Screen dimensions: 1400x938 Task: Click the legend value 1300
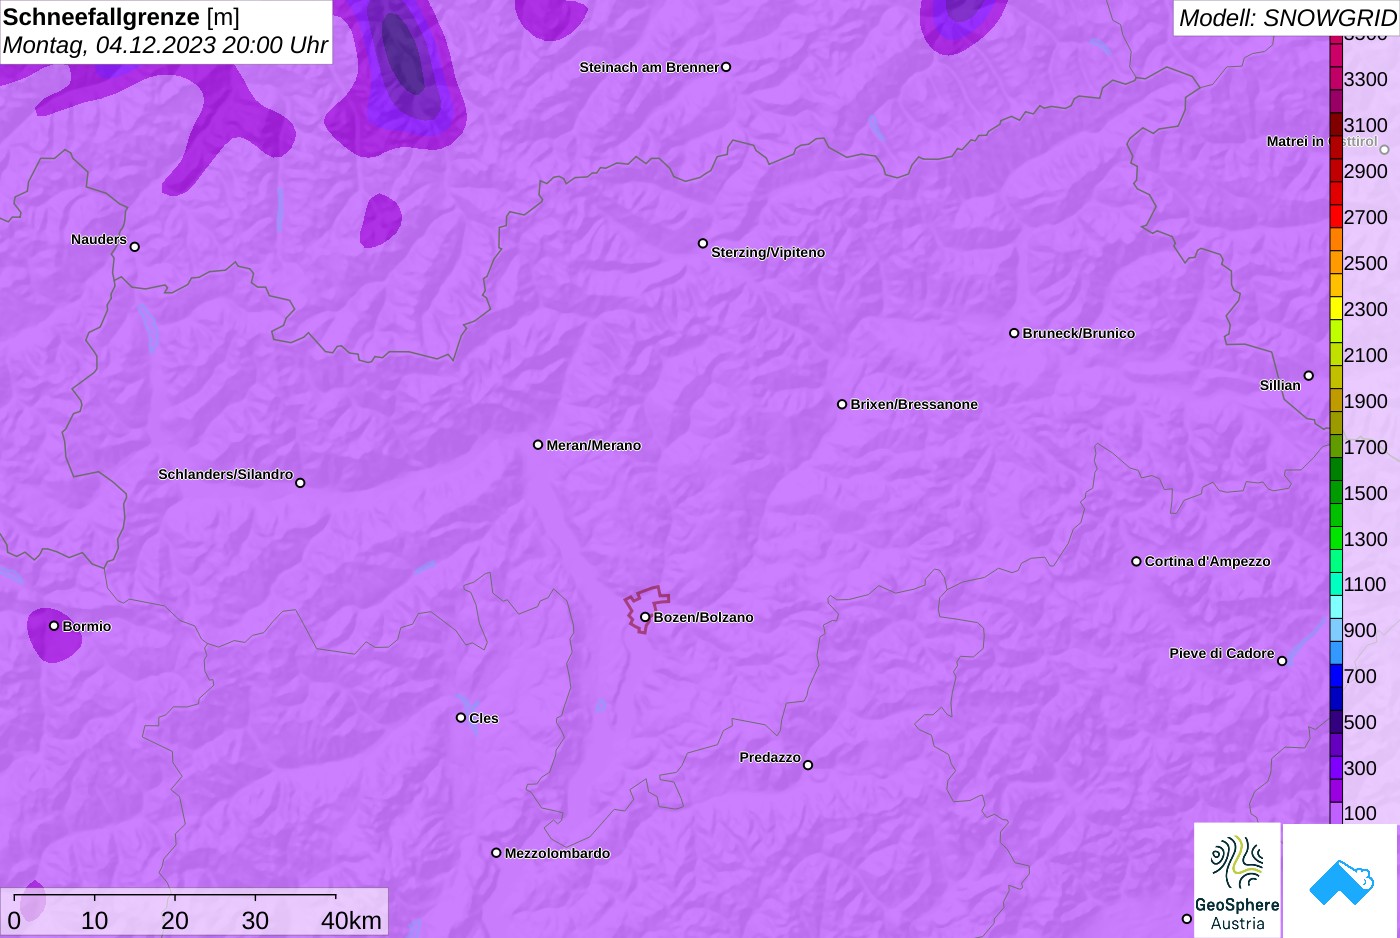pyautogui.click(x=1365, y=539)
